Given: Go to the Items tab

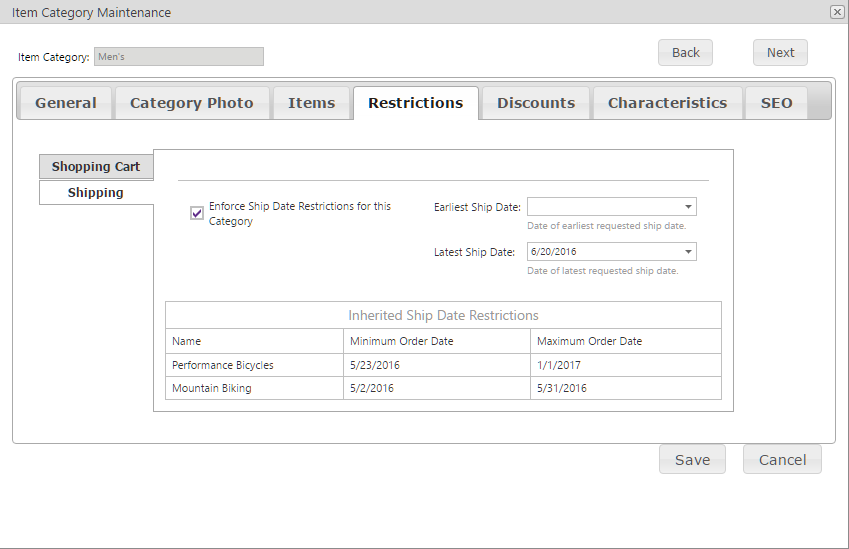Looking at the screenshot, I should click(x=311, y=103).
